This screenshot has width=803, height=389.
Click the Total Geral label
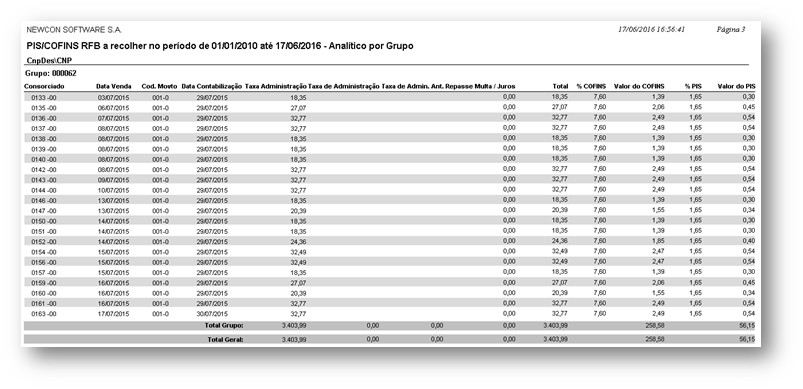225,339
